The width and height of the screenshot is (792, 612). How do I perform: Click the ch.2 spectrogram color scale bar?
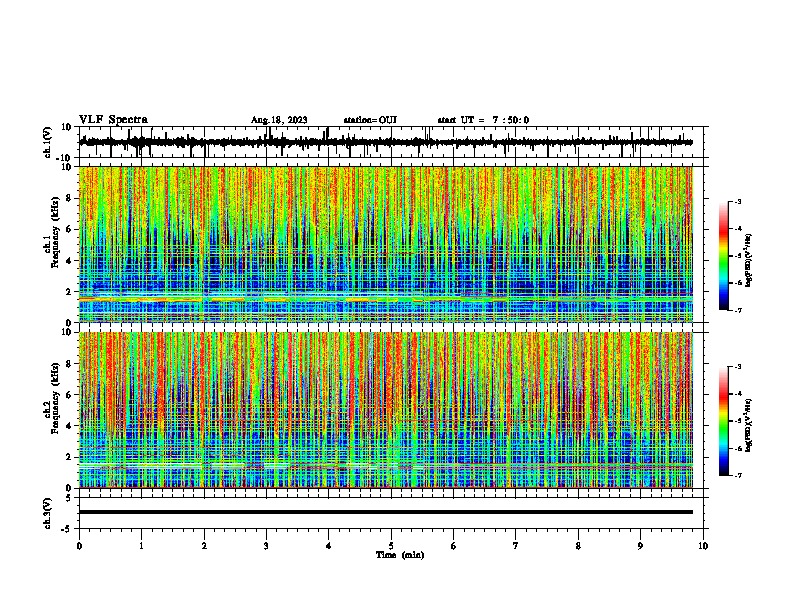click(723, 421)
